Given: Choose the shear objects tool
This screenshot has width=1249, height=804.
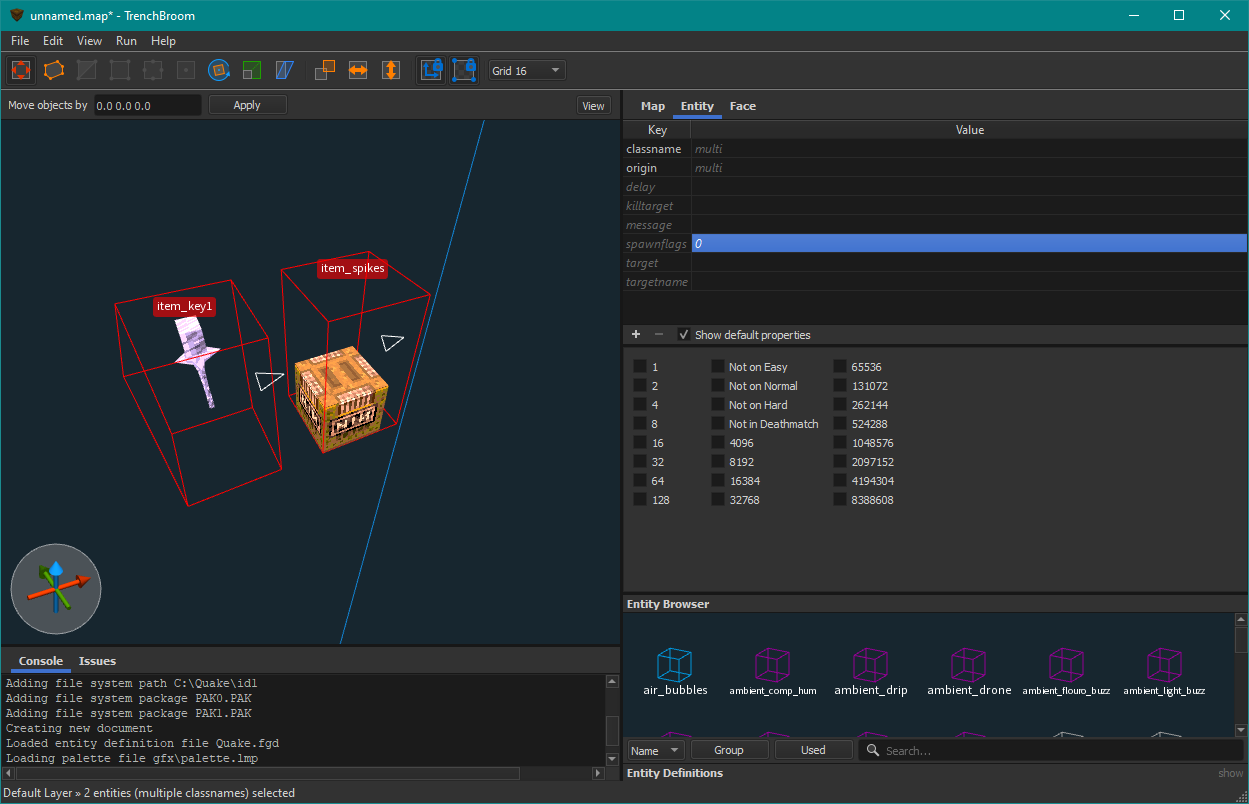Looking at the screenshot, I should [285, 70].
